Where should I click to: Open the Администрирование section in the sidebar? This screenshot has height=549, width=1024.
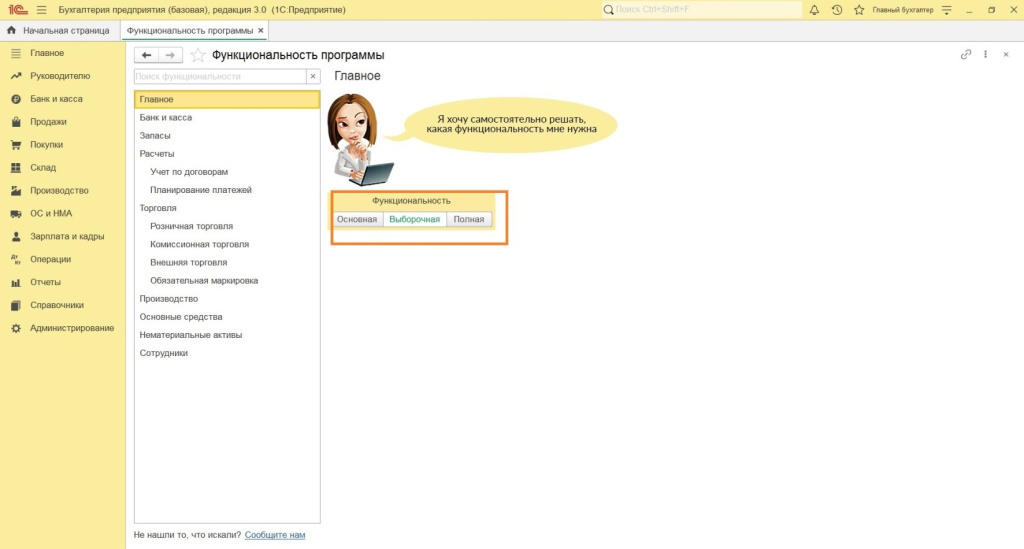coord(71,328)
